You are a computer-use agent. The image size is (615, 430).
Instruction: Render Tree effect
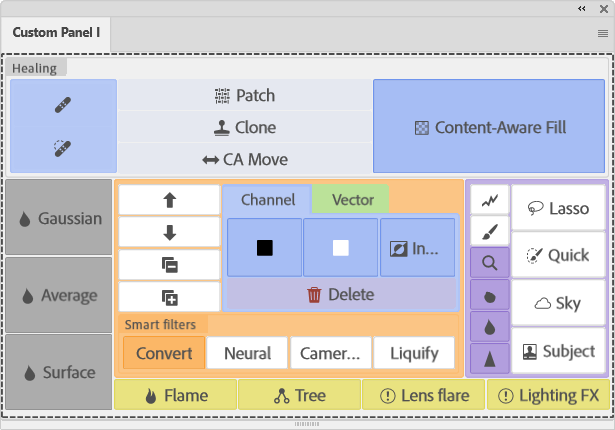[x=300, y=395]
